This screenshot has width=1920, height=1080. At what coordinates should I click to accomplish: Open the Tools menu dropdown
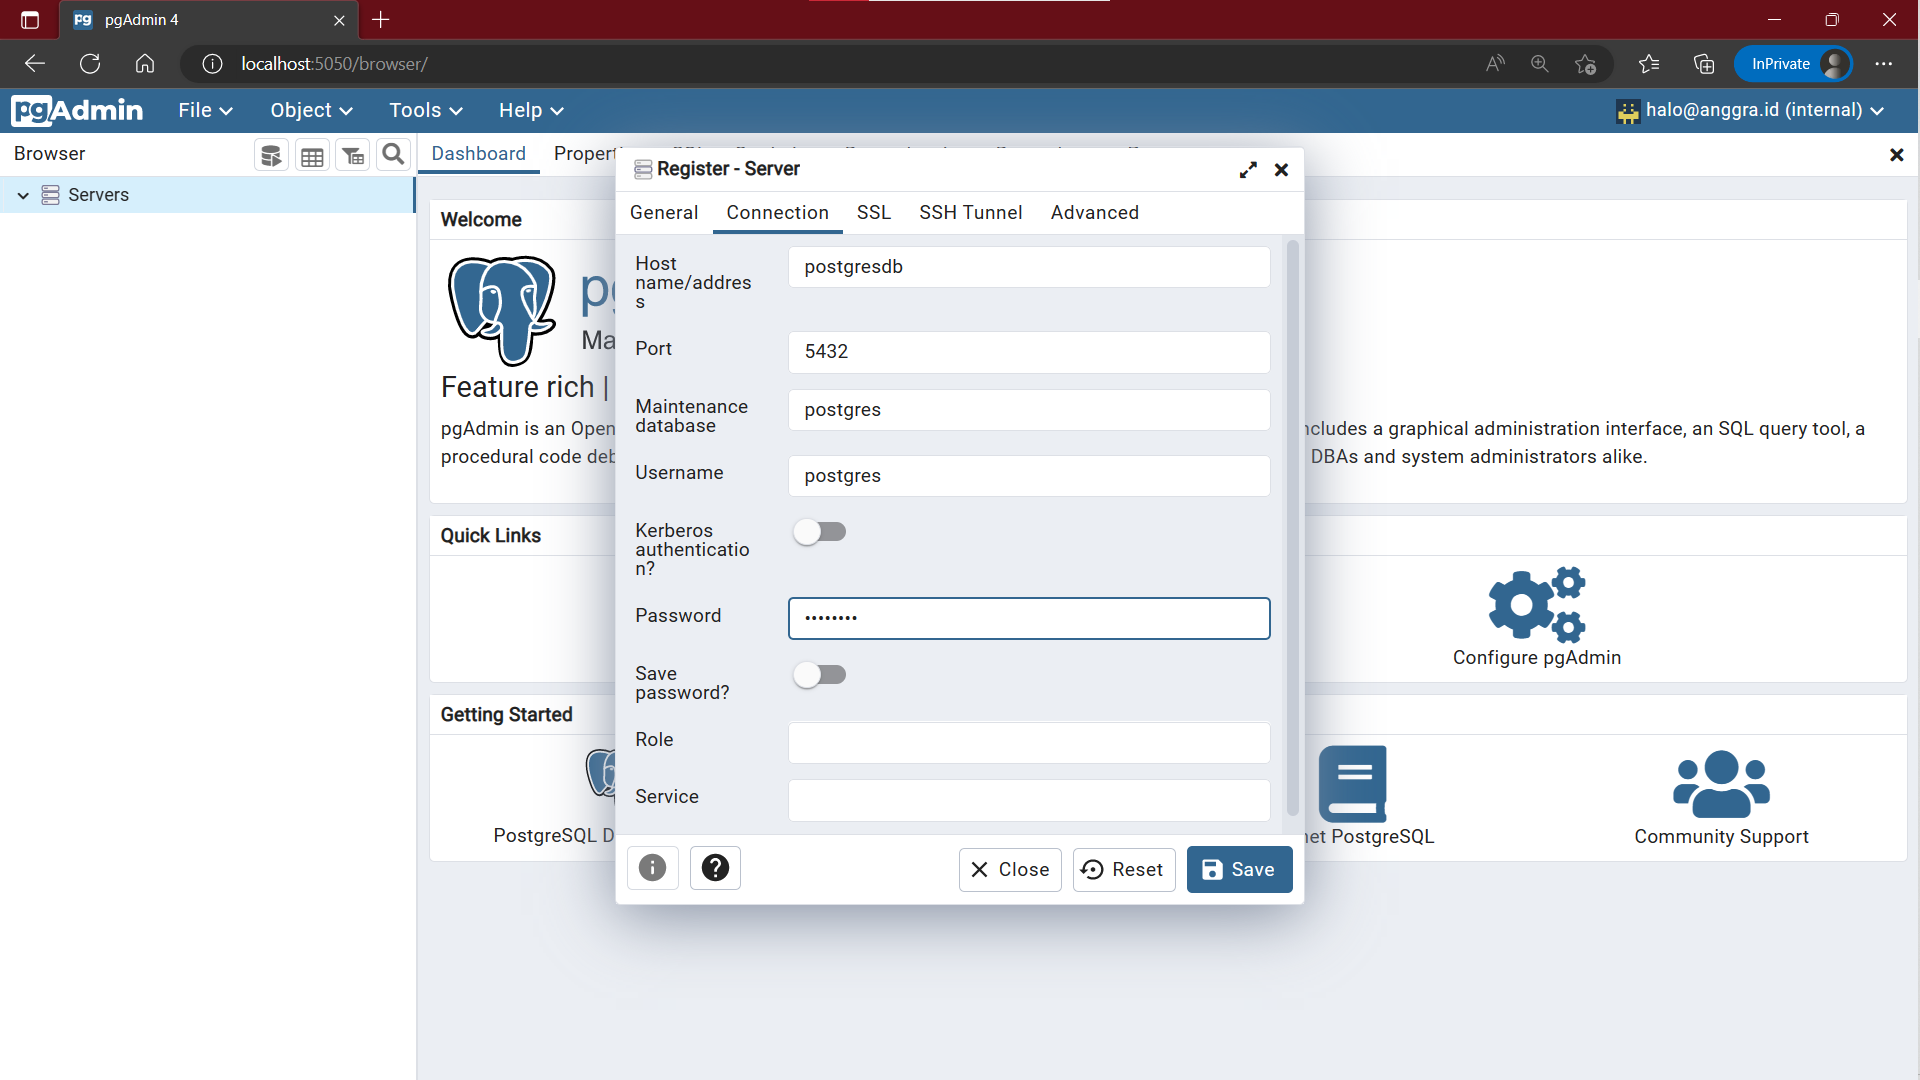click(425, 110)
